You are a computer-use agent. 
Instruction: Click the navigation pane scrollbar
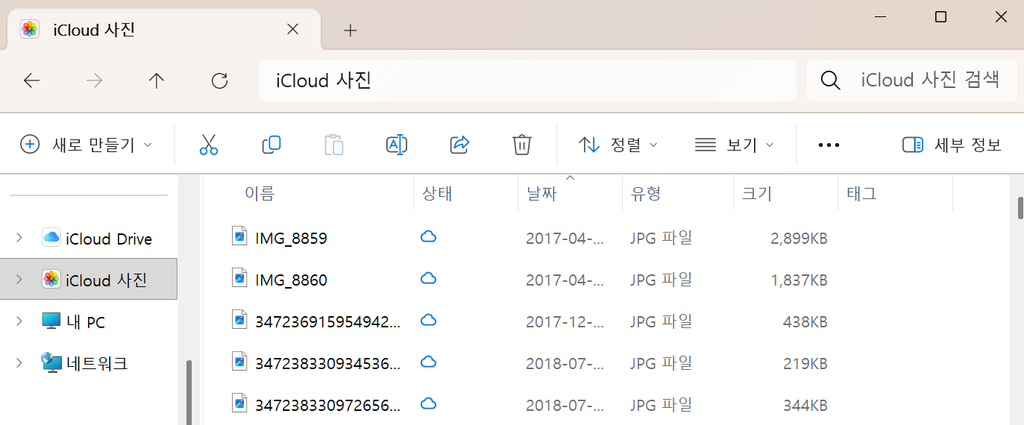pos(189,392)
